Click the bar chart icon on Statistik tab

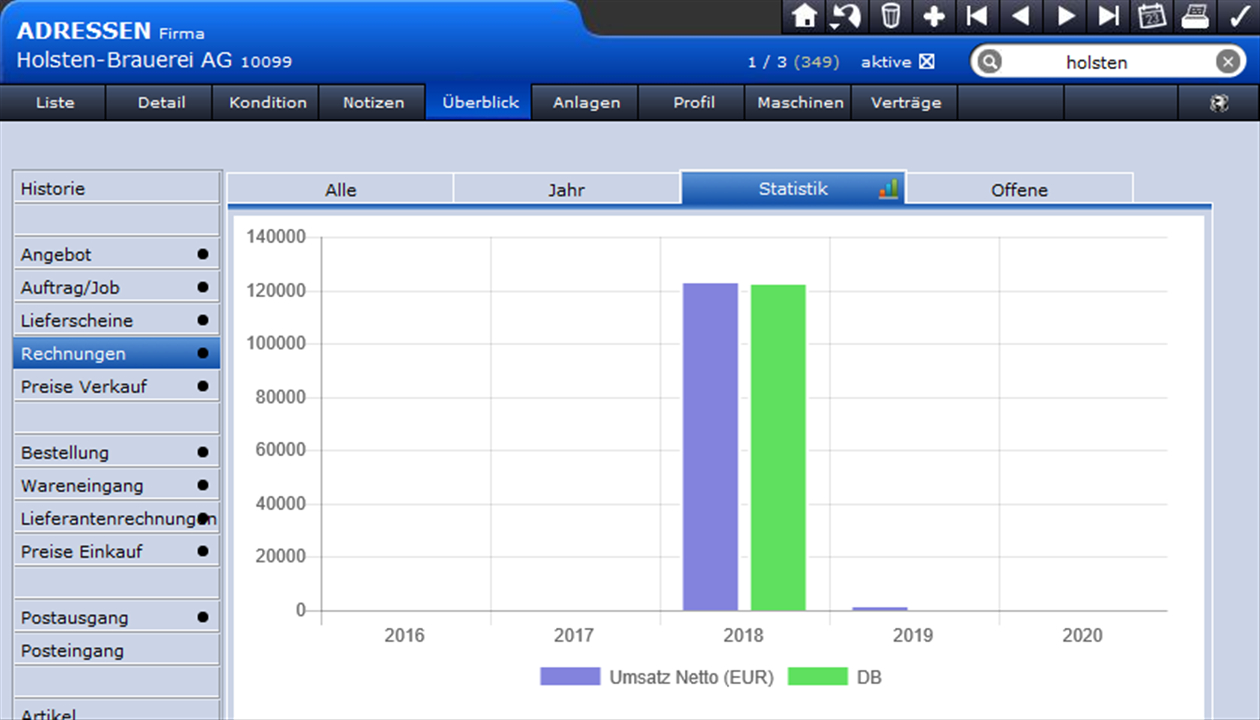point(888,188)
